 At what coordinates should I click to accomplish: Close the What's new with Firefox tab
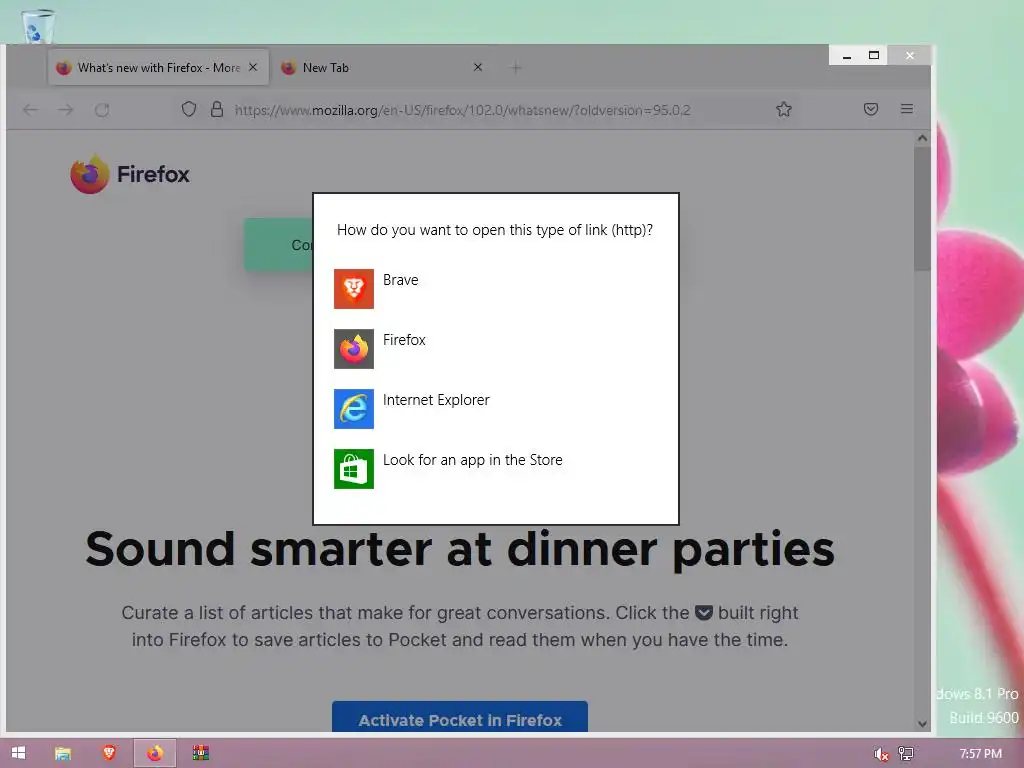coord(253,67)
